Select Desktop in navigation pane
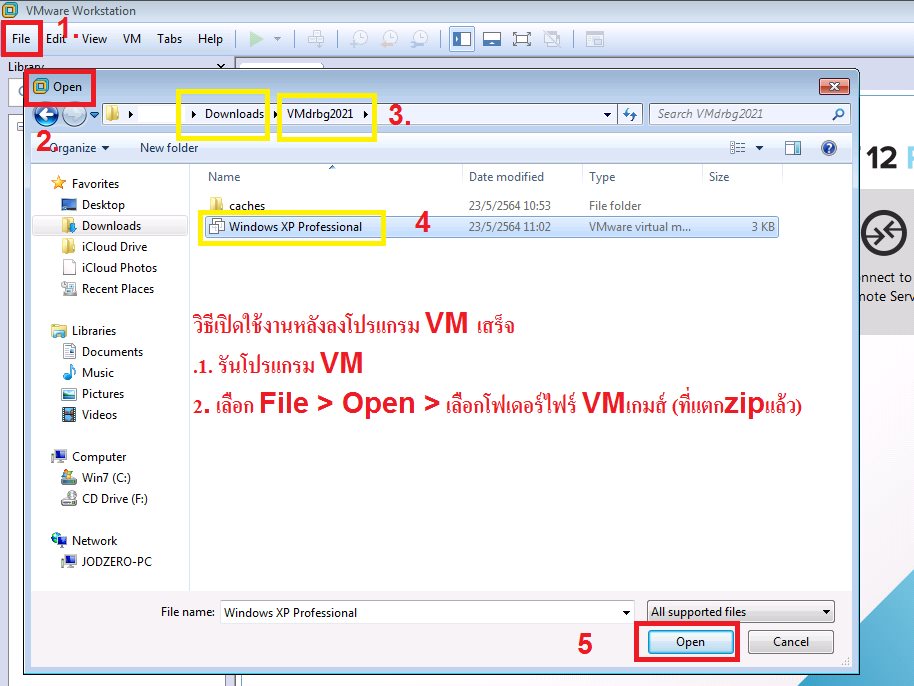Viewport: 914px width, 686px height. (x=103, y=205)
